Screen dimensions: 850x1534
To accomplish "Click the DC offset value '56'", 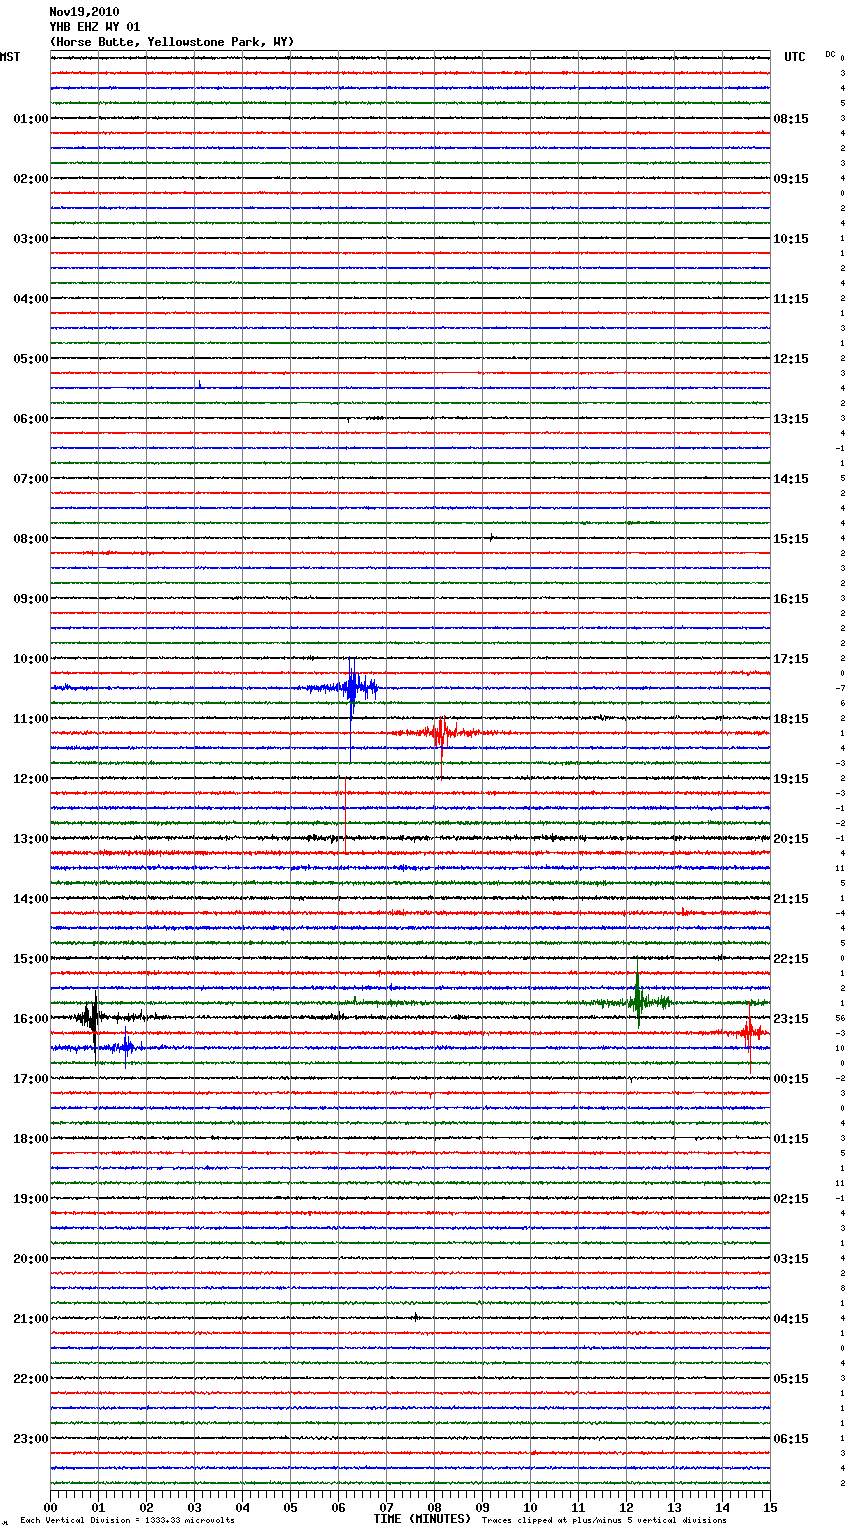I will point(841,1018).
